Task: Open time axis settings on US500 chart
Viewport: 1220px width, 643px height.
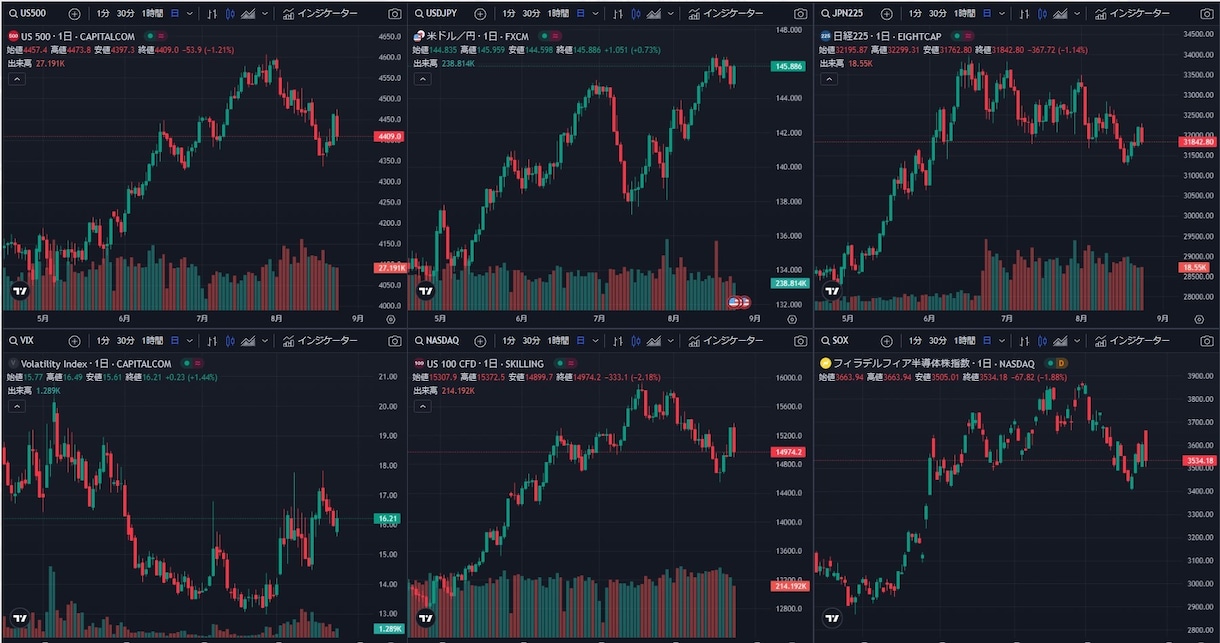Action: tap(390, 319)
